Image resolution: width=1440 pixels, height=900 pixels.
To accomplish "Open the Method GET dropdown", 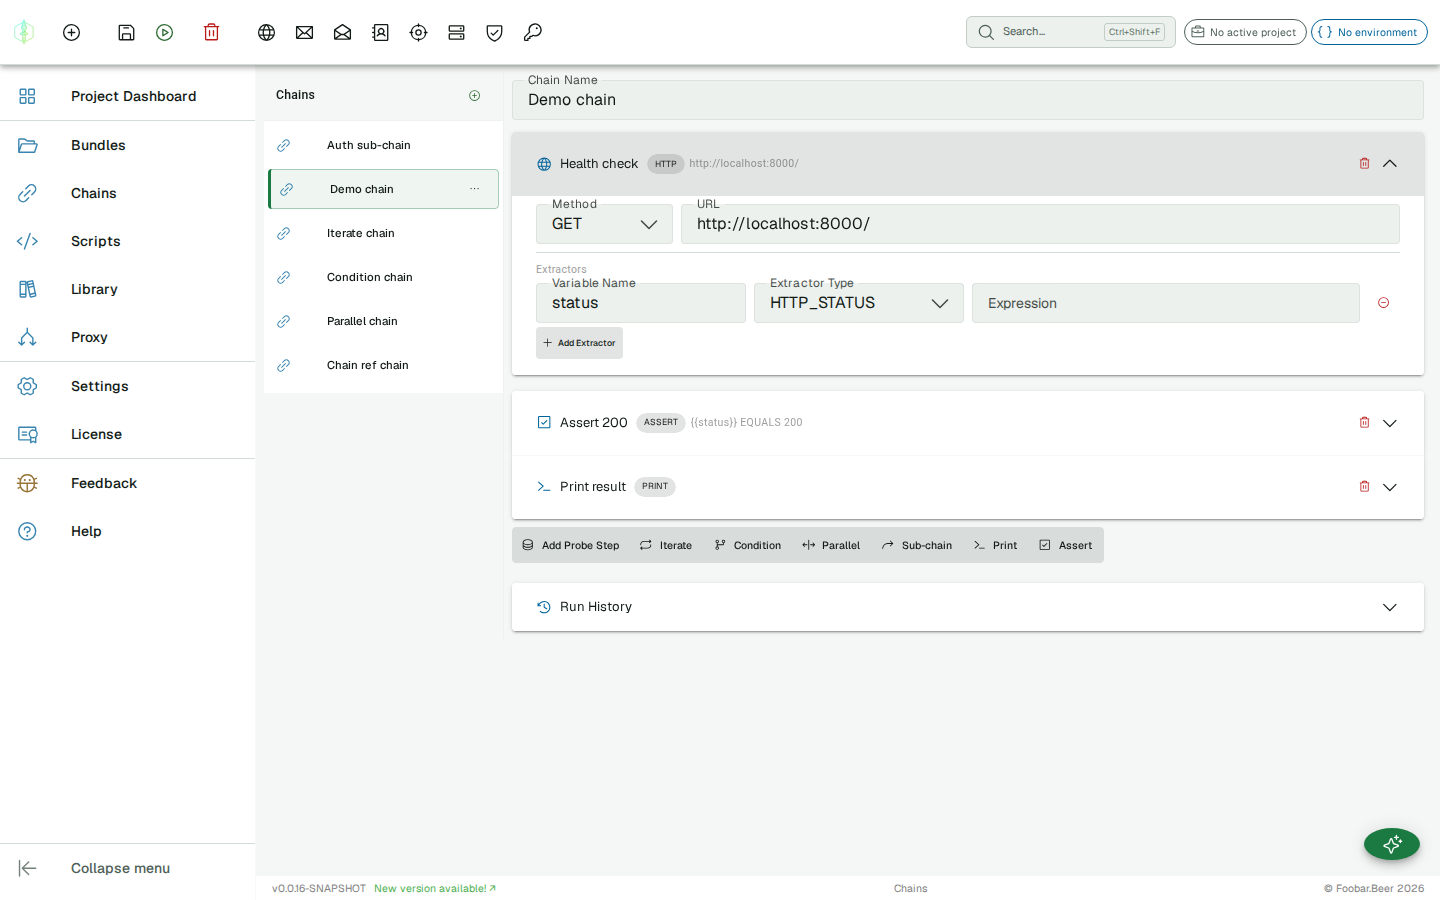I will pyautogui.click(x=604, y=224).
